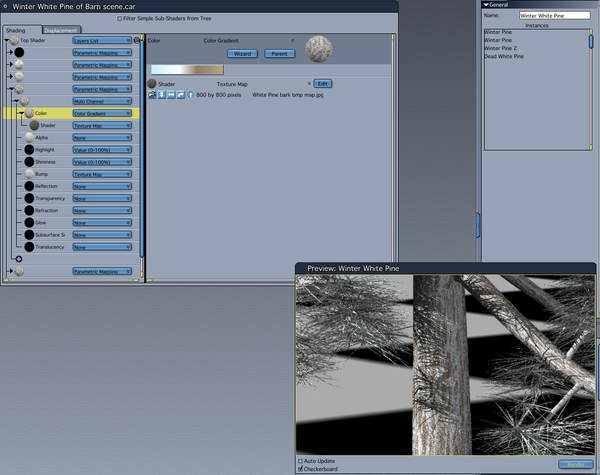Click the color gradient bar
Viewport: 600px width, 475px height.
pos(187,69)
